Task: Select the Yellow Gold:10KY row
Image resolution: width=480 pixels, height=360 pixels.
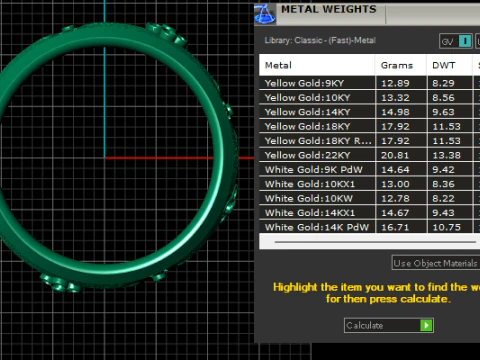Action: point(369,97)
